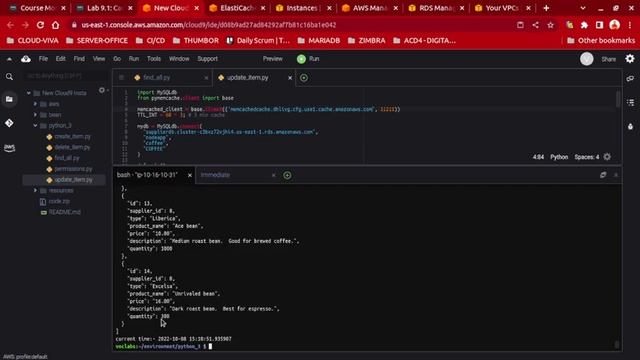Screen dimensions: 640x360
Task: Close the bash terminal tab
Action: pyautogui.click(x=190, y=175)
